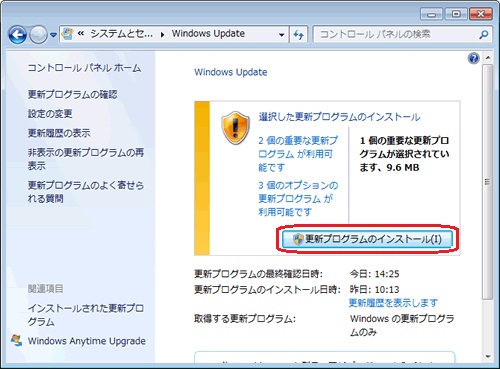500x369 pixels.
Task: Click the double chevron in address bar
Action: 81,34
